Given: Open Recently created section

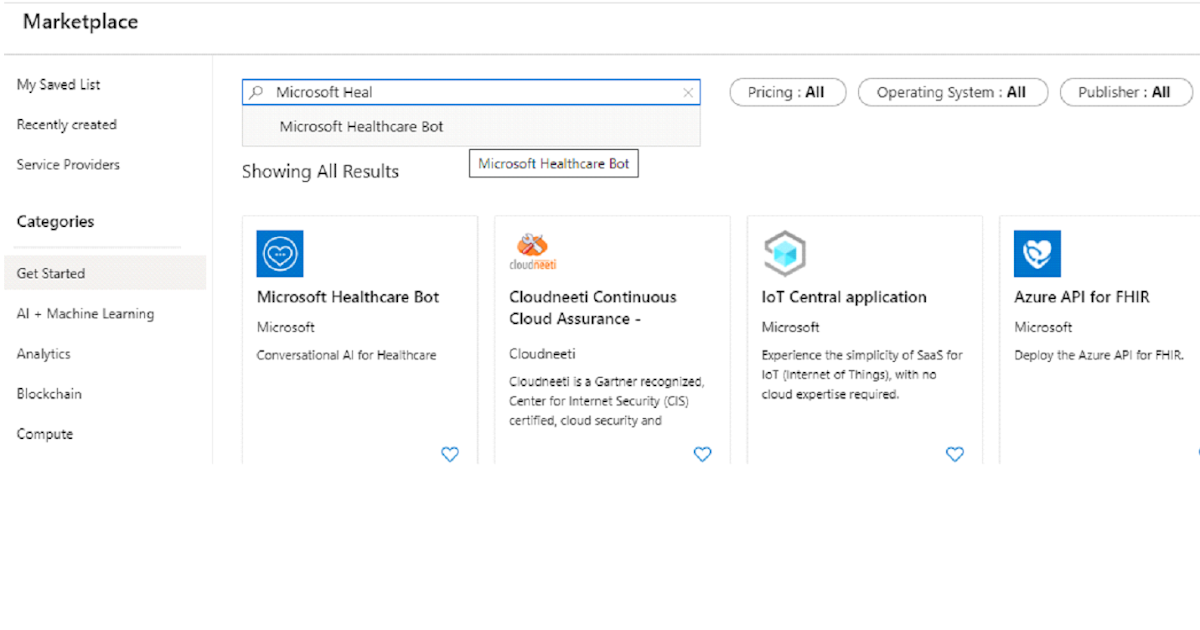Looking at the screenshot, I should point(67,125).
